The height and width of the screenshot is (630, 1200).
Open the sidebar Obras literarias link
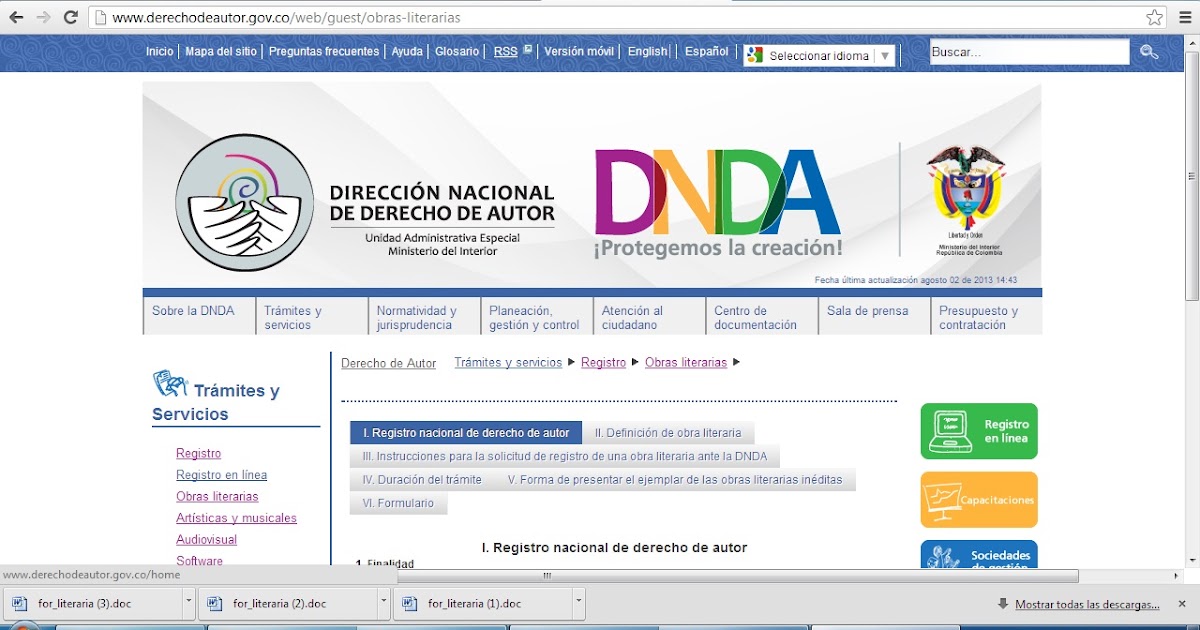point(217,496)
